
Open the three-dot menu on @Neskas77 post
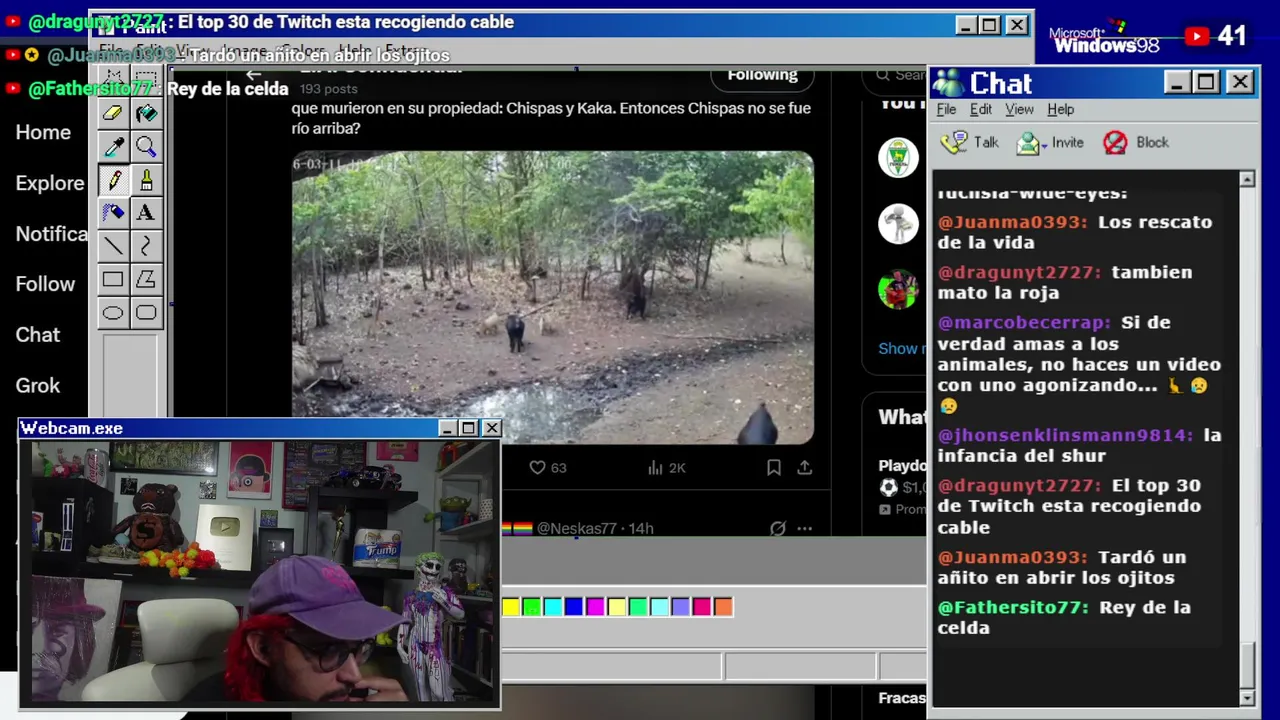click(x=804, y=528)
